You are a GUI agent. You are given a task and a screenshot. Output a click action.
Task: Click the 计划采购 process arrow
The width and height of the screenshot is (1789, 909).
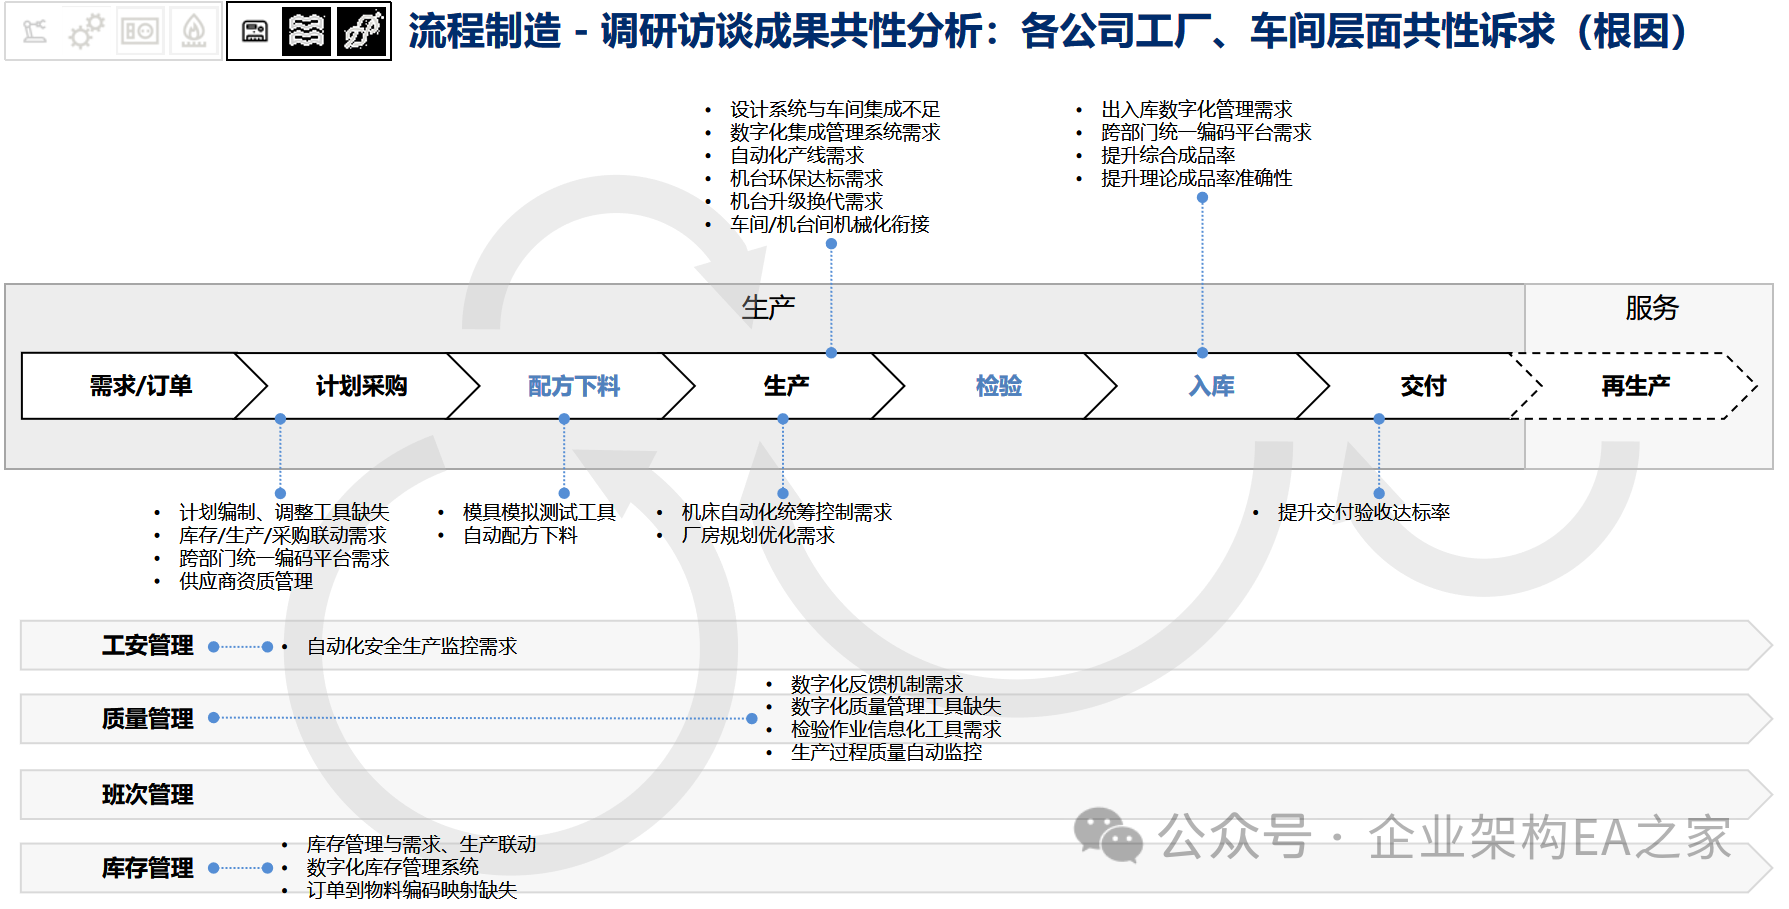click(x=361, y=386)
